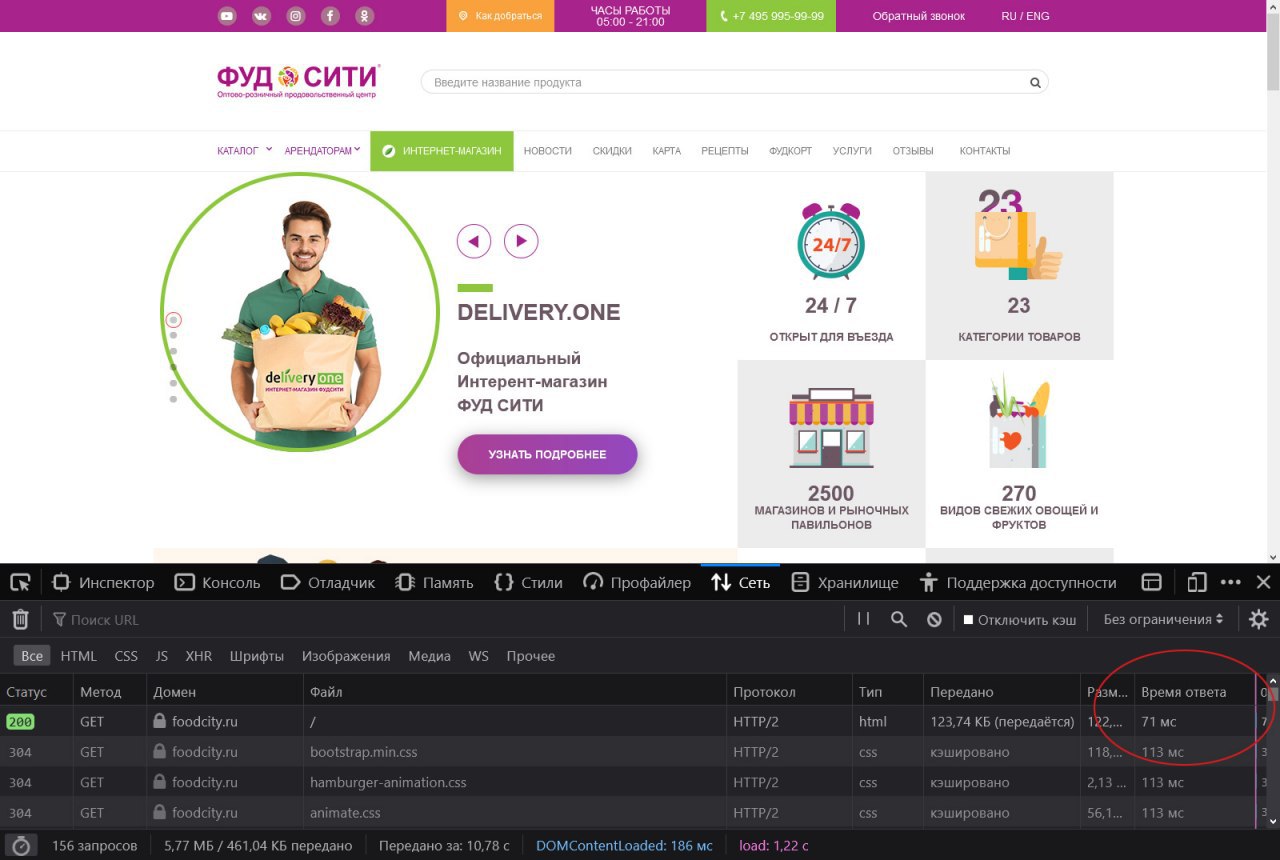Image resolution: width=1280 pixels, height=860 pixels.
Task: Click the grocery bag fruits icon
Action: click(1018, 421)
